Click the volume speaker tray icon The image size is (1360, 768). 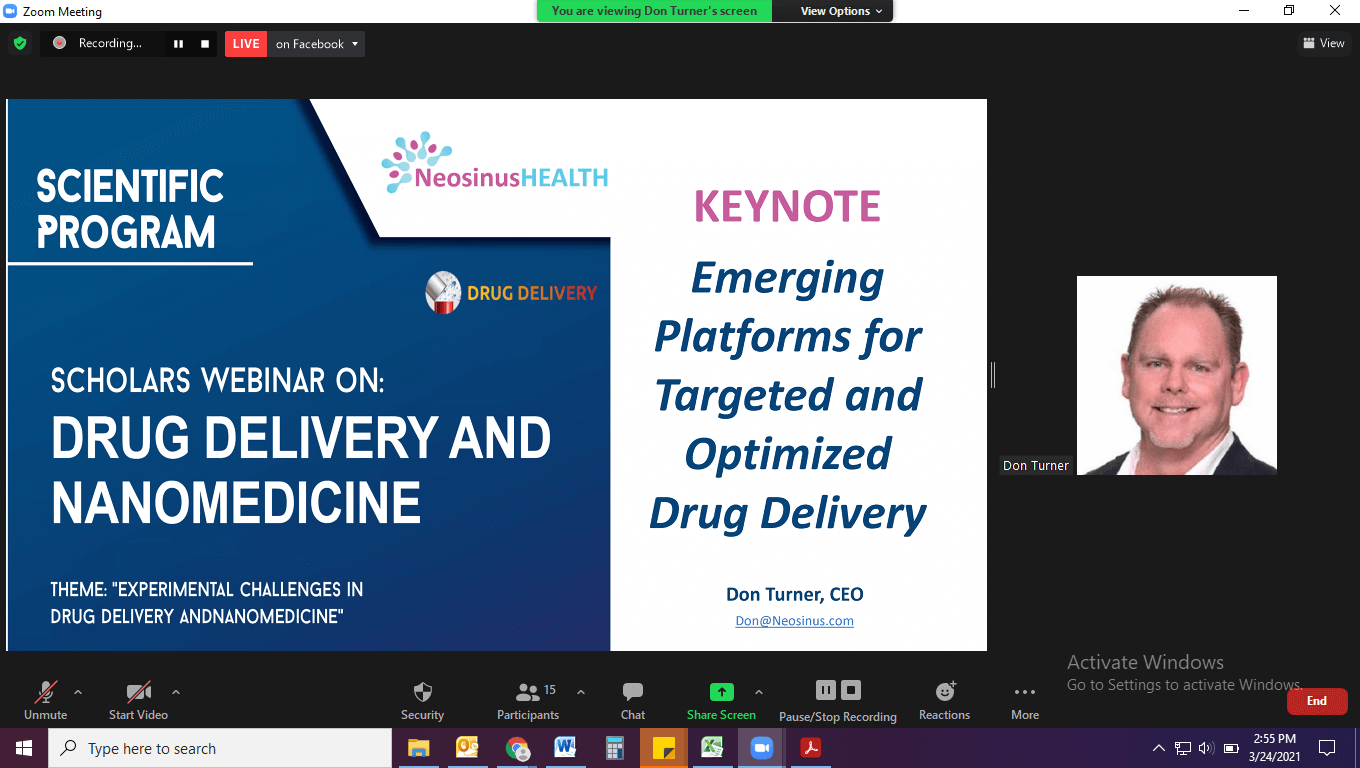1206,748
